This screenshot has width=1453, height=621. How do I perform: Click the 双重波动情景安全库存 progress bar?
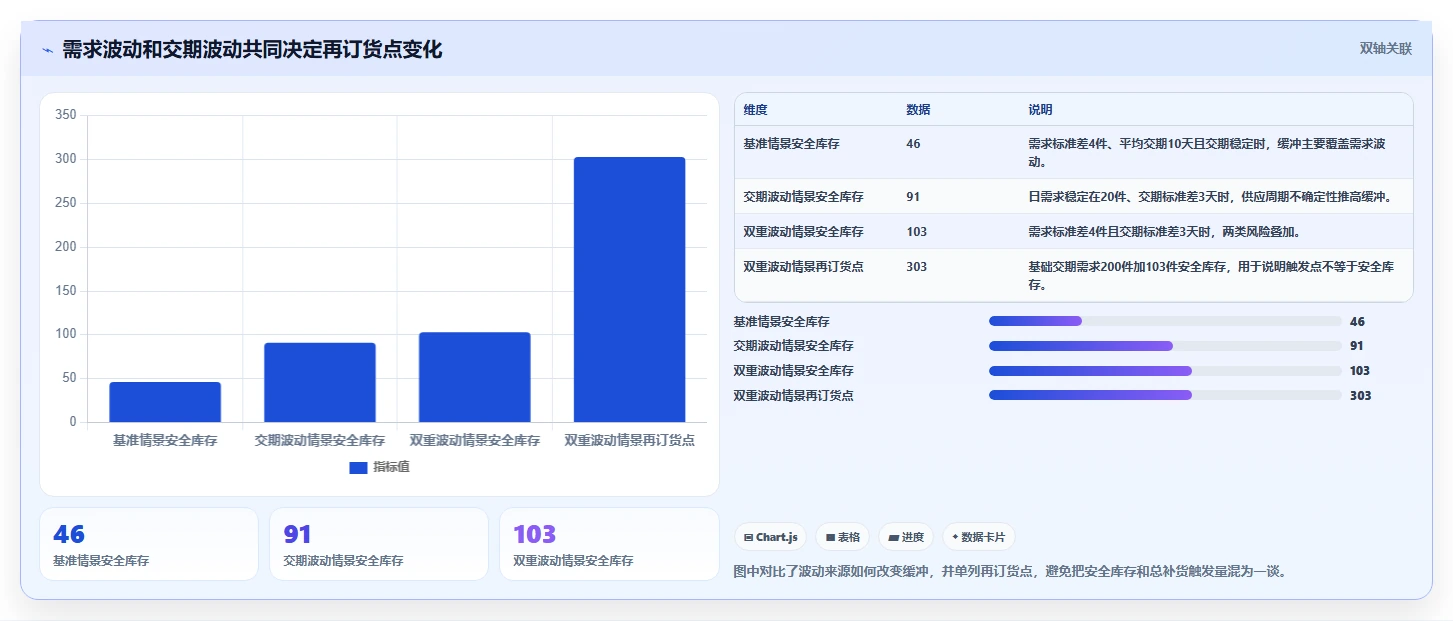1165,371
